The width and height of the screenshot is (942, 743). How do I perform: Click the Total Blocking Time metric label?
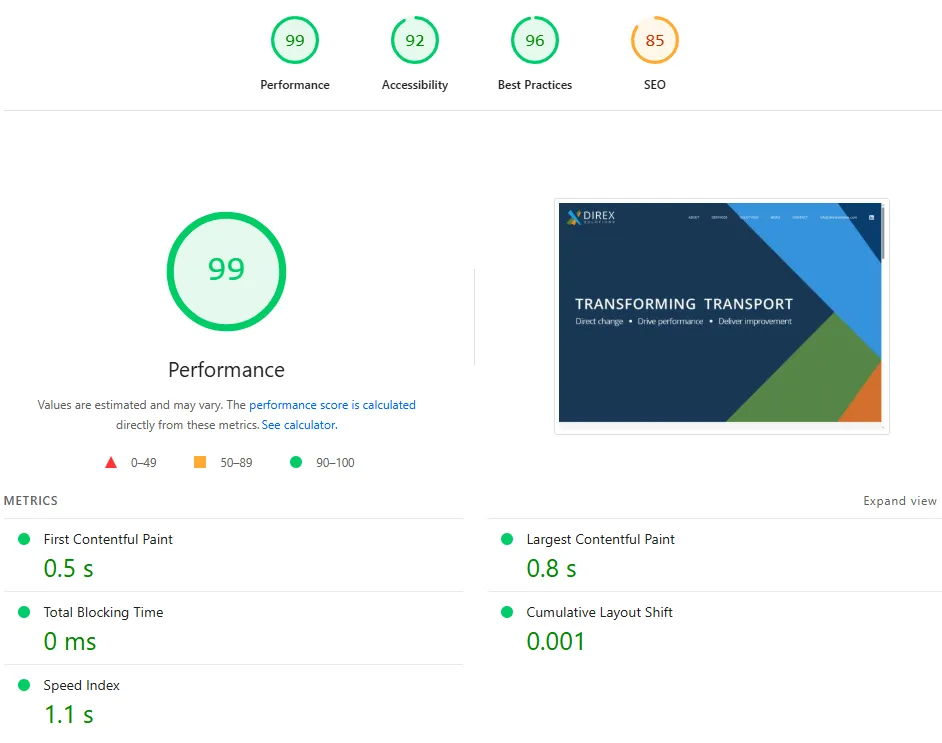click(103, 613)
